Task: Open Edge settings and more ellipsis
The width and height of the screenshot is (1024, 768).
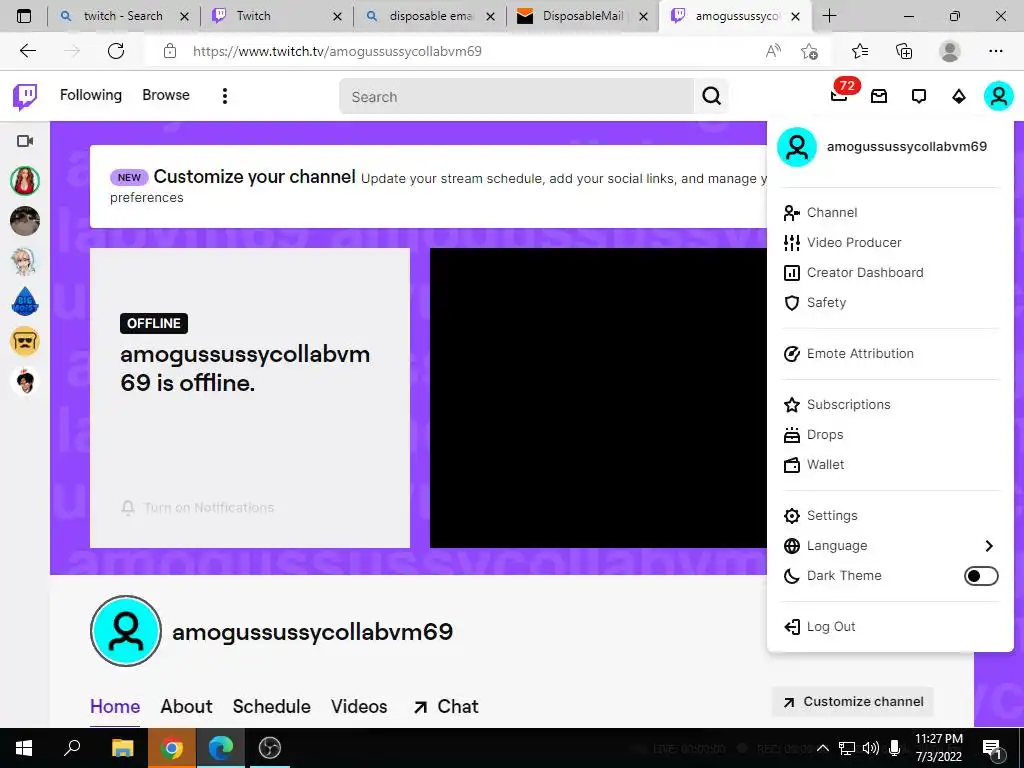Action: click(995, 51)
